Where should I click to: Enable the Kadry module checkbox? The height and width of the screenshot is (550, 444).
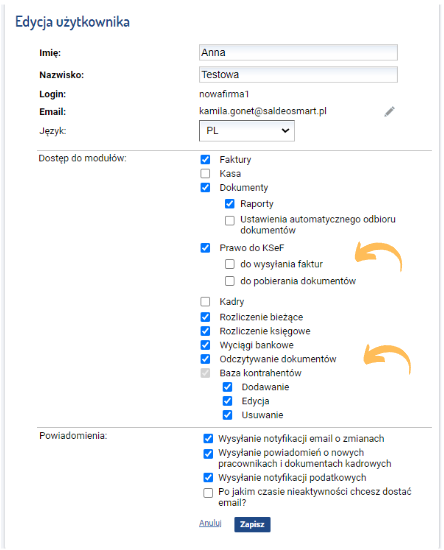pyautogui.click(x=205, y=302)
